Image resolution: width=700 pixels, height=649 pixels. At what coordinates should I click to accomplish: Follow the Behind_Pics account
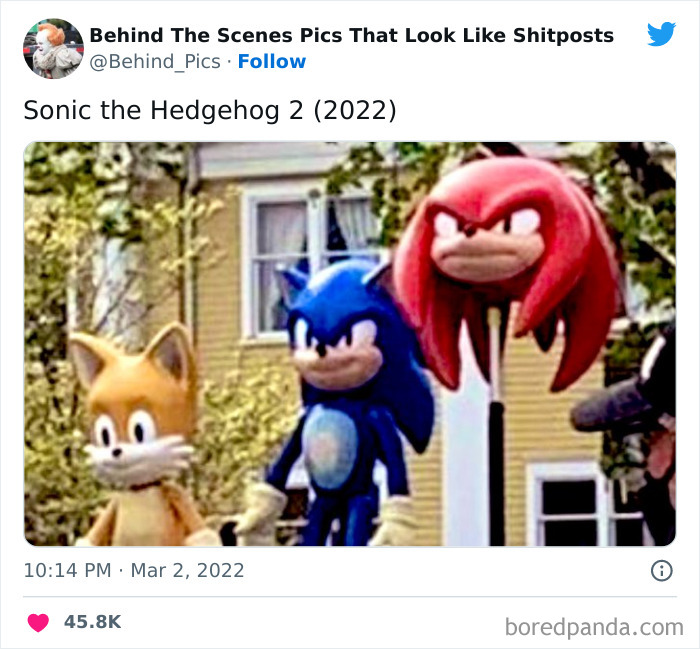click(x=272, y=62)
